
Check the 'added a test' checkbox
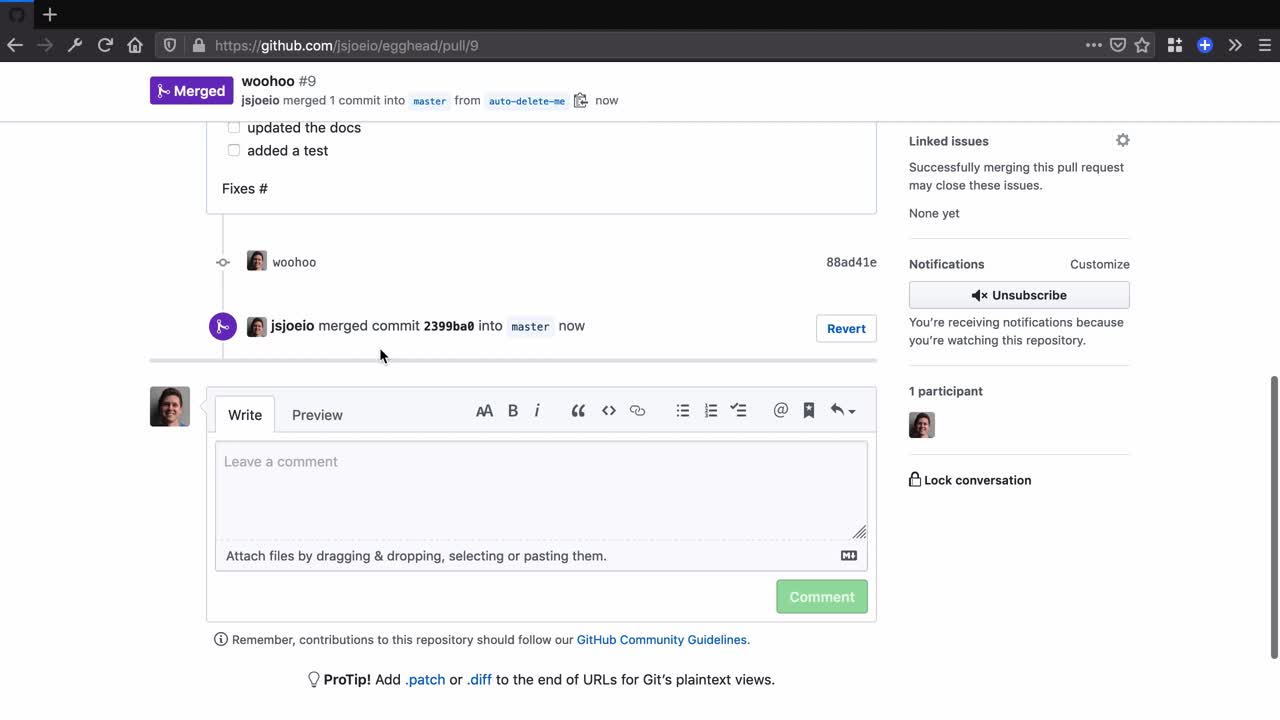[x=233, y=150]
